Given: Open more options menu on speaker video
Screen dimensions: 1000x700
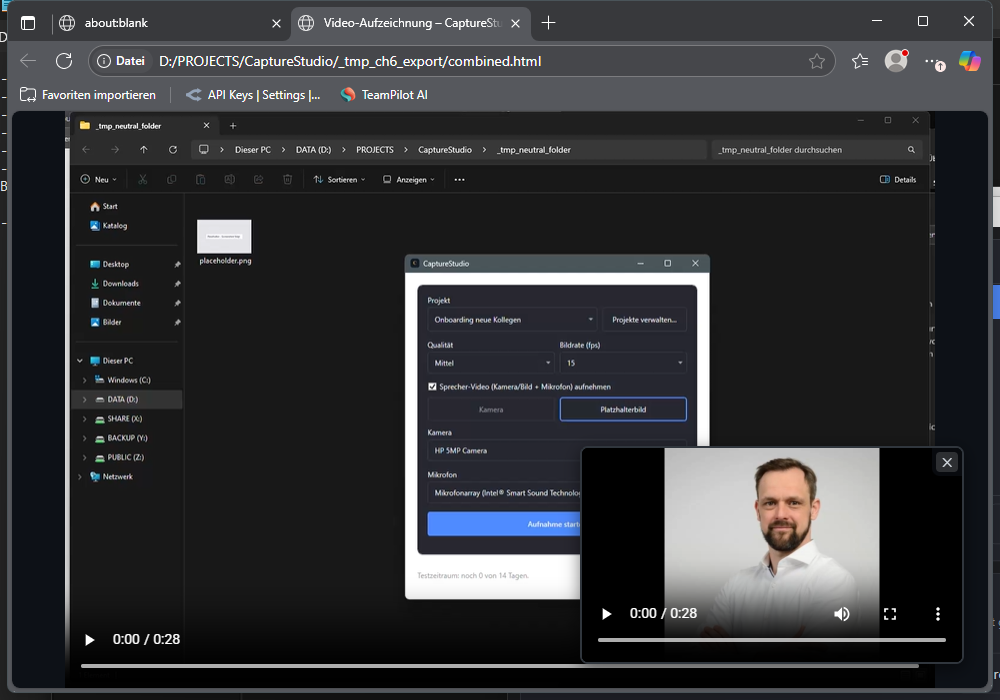Looking at the screenshot, I should pos(938,613).
